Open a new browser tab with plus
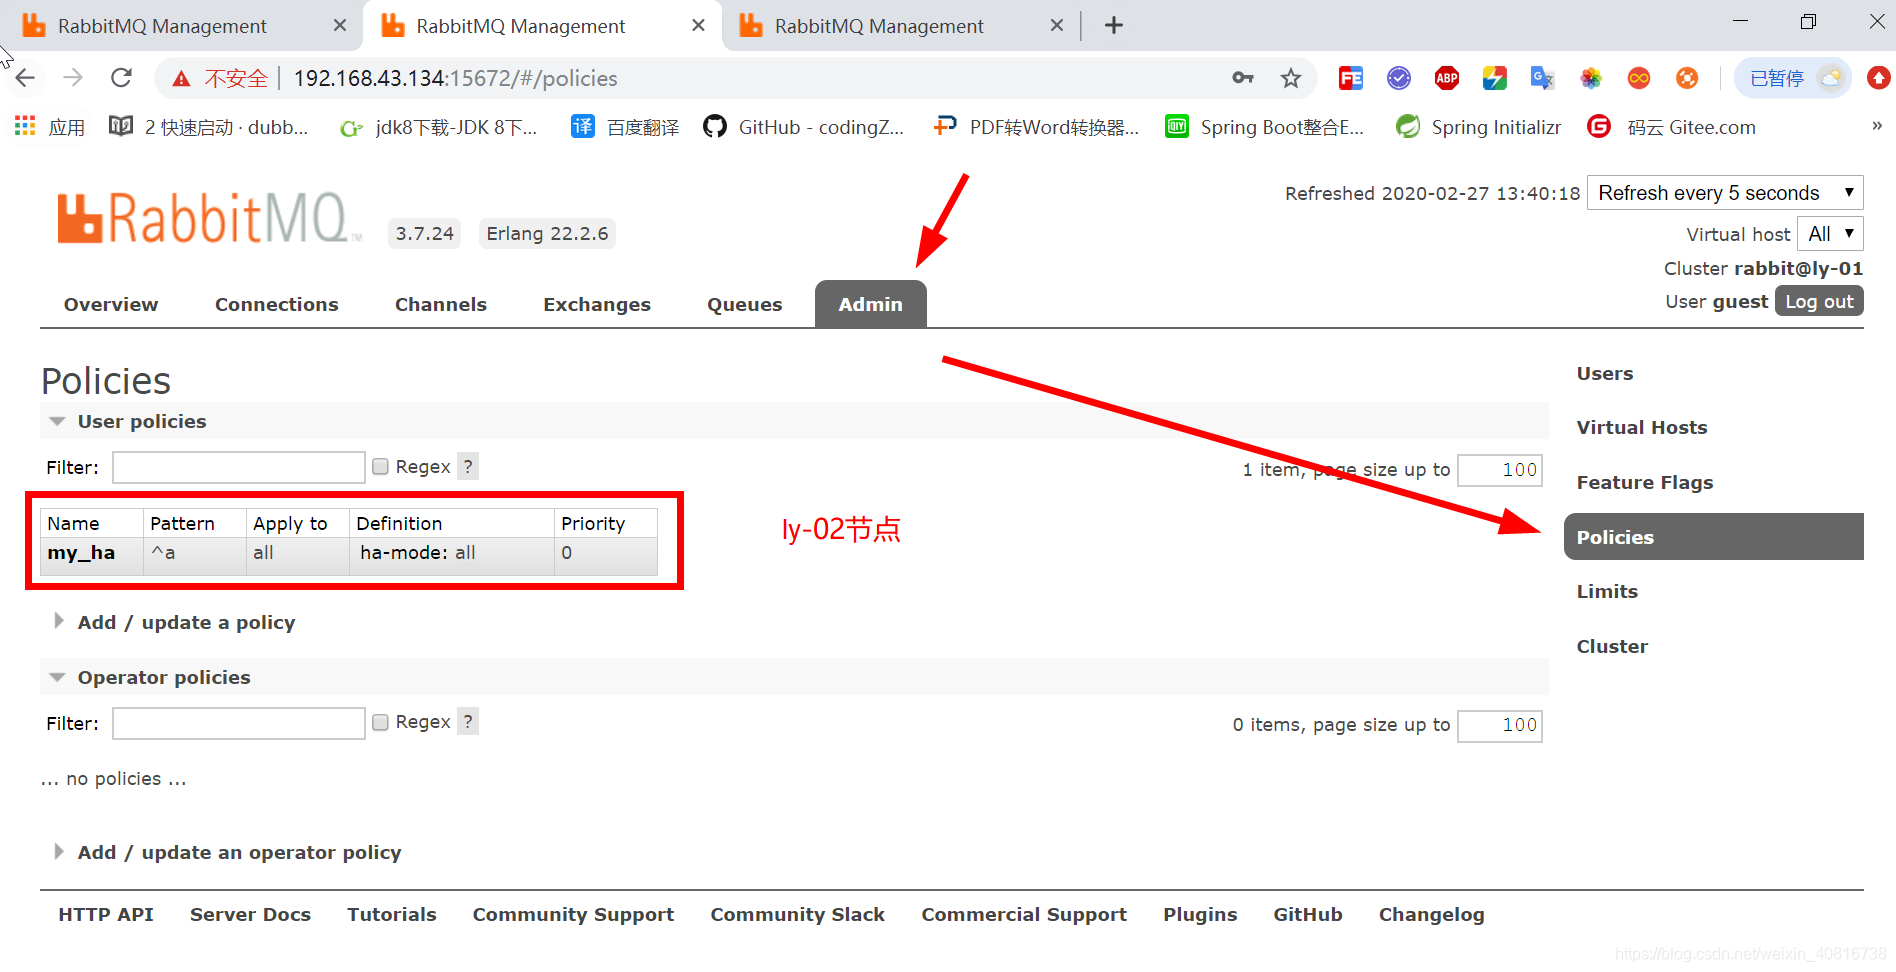 pos(1114,26)
